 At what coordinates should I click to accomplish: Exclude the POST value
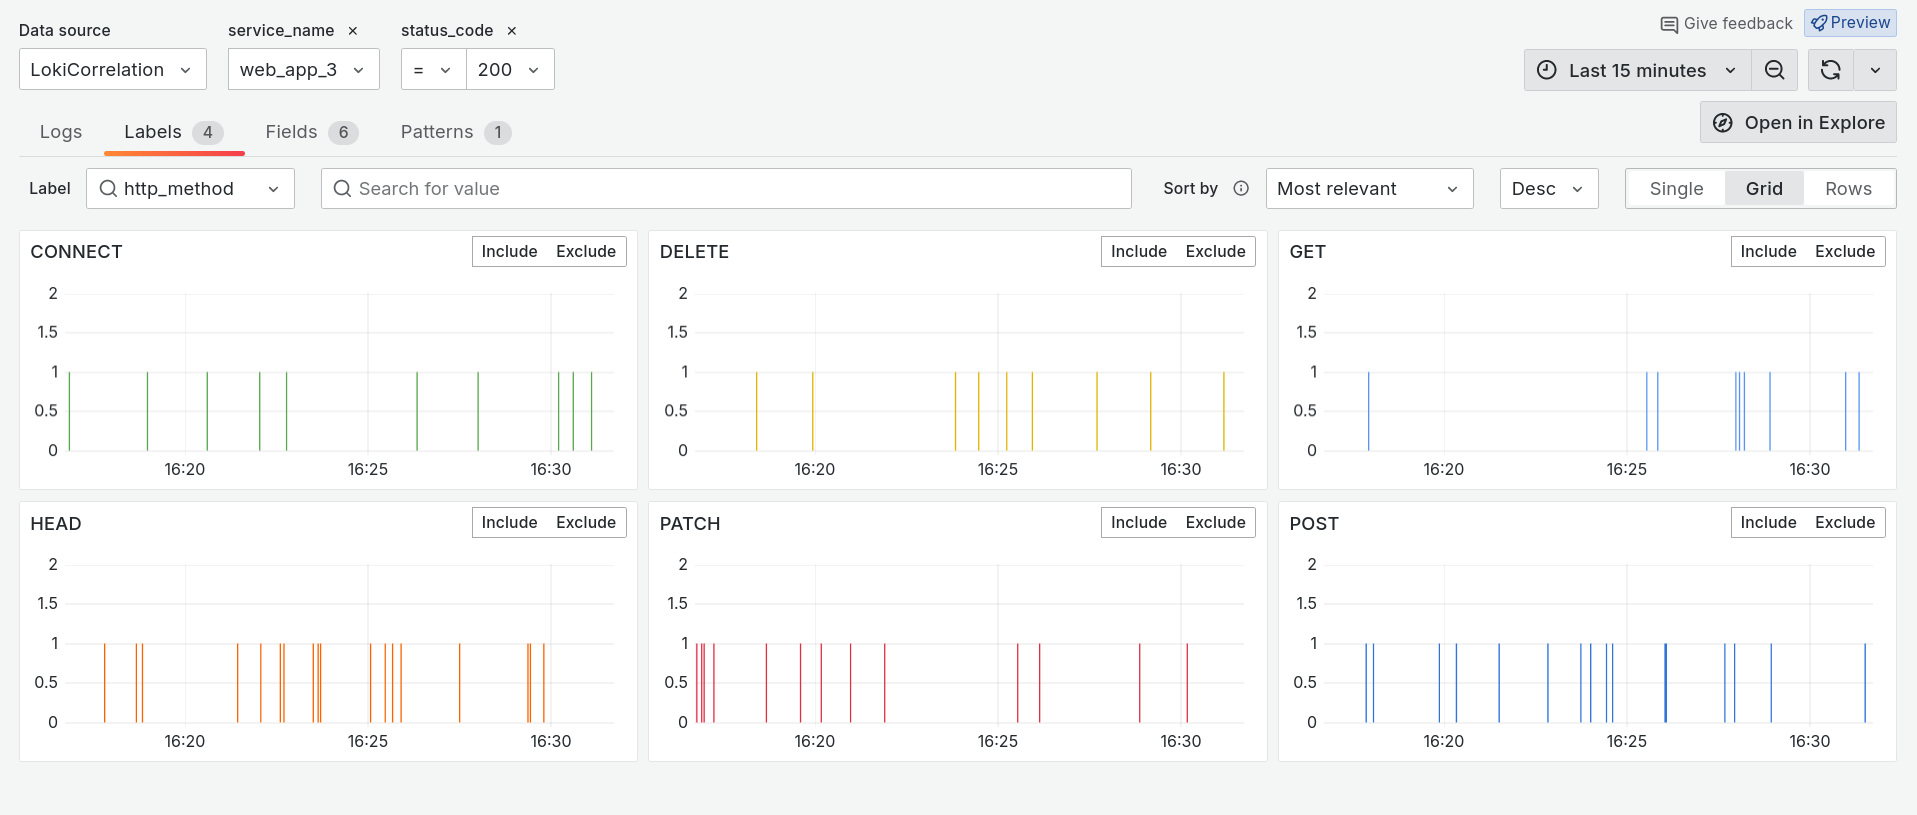tap(1845, 522)
